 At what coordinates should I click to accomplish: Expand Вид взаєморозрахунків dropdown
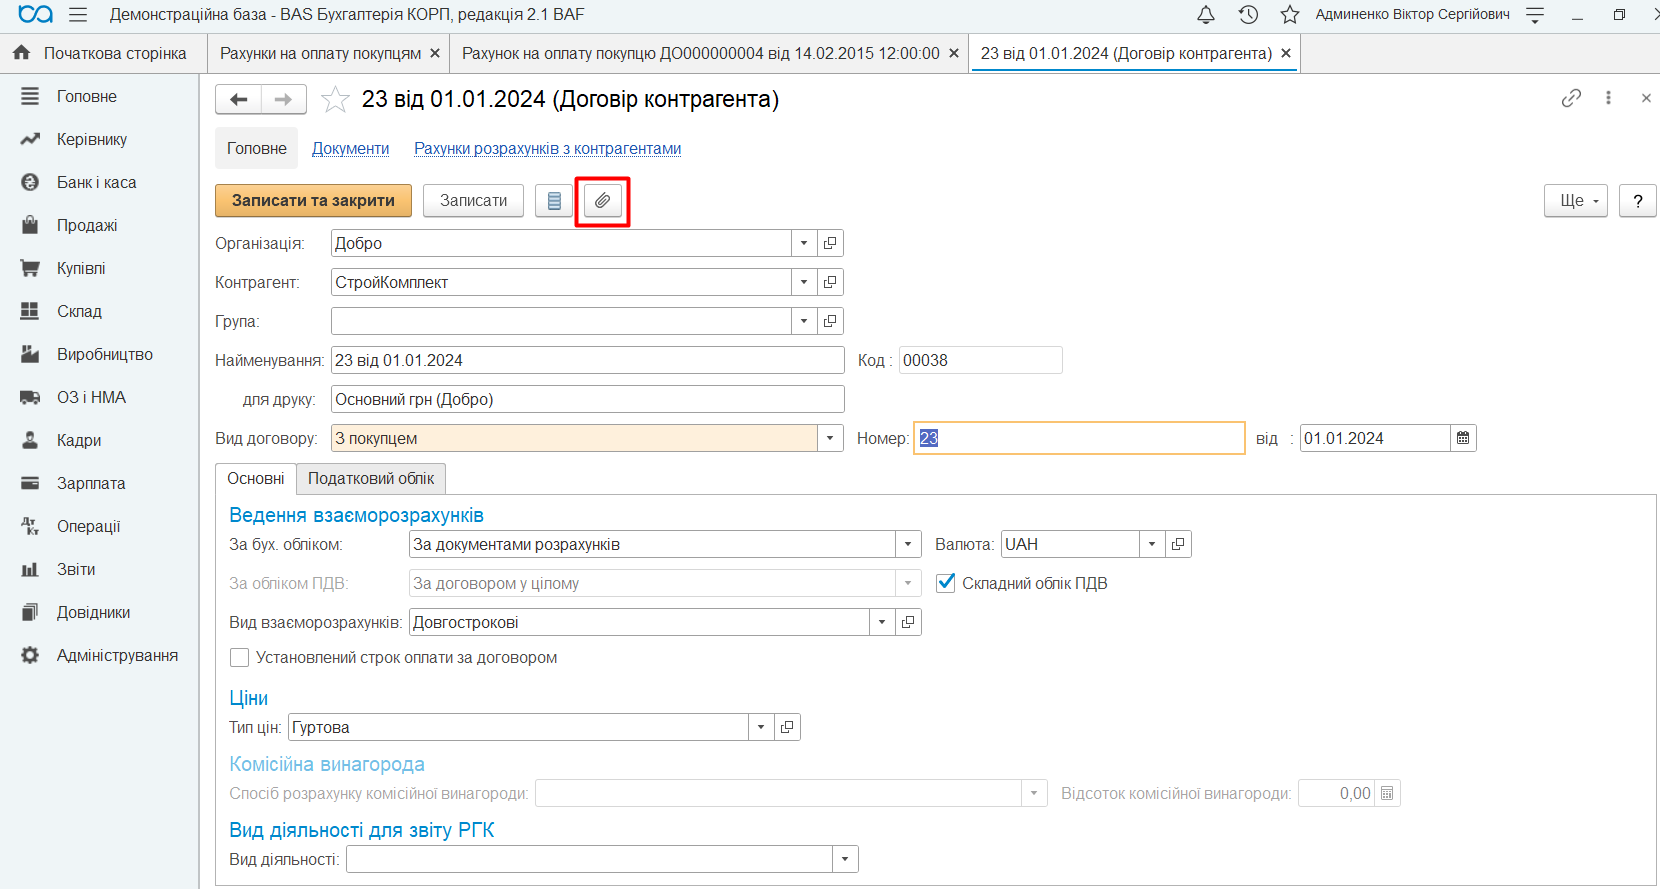pyautogui.click(x=882, y=622)
